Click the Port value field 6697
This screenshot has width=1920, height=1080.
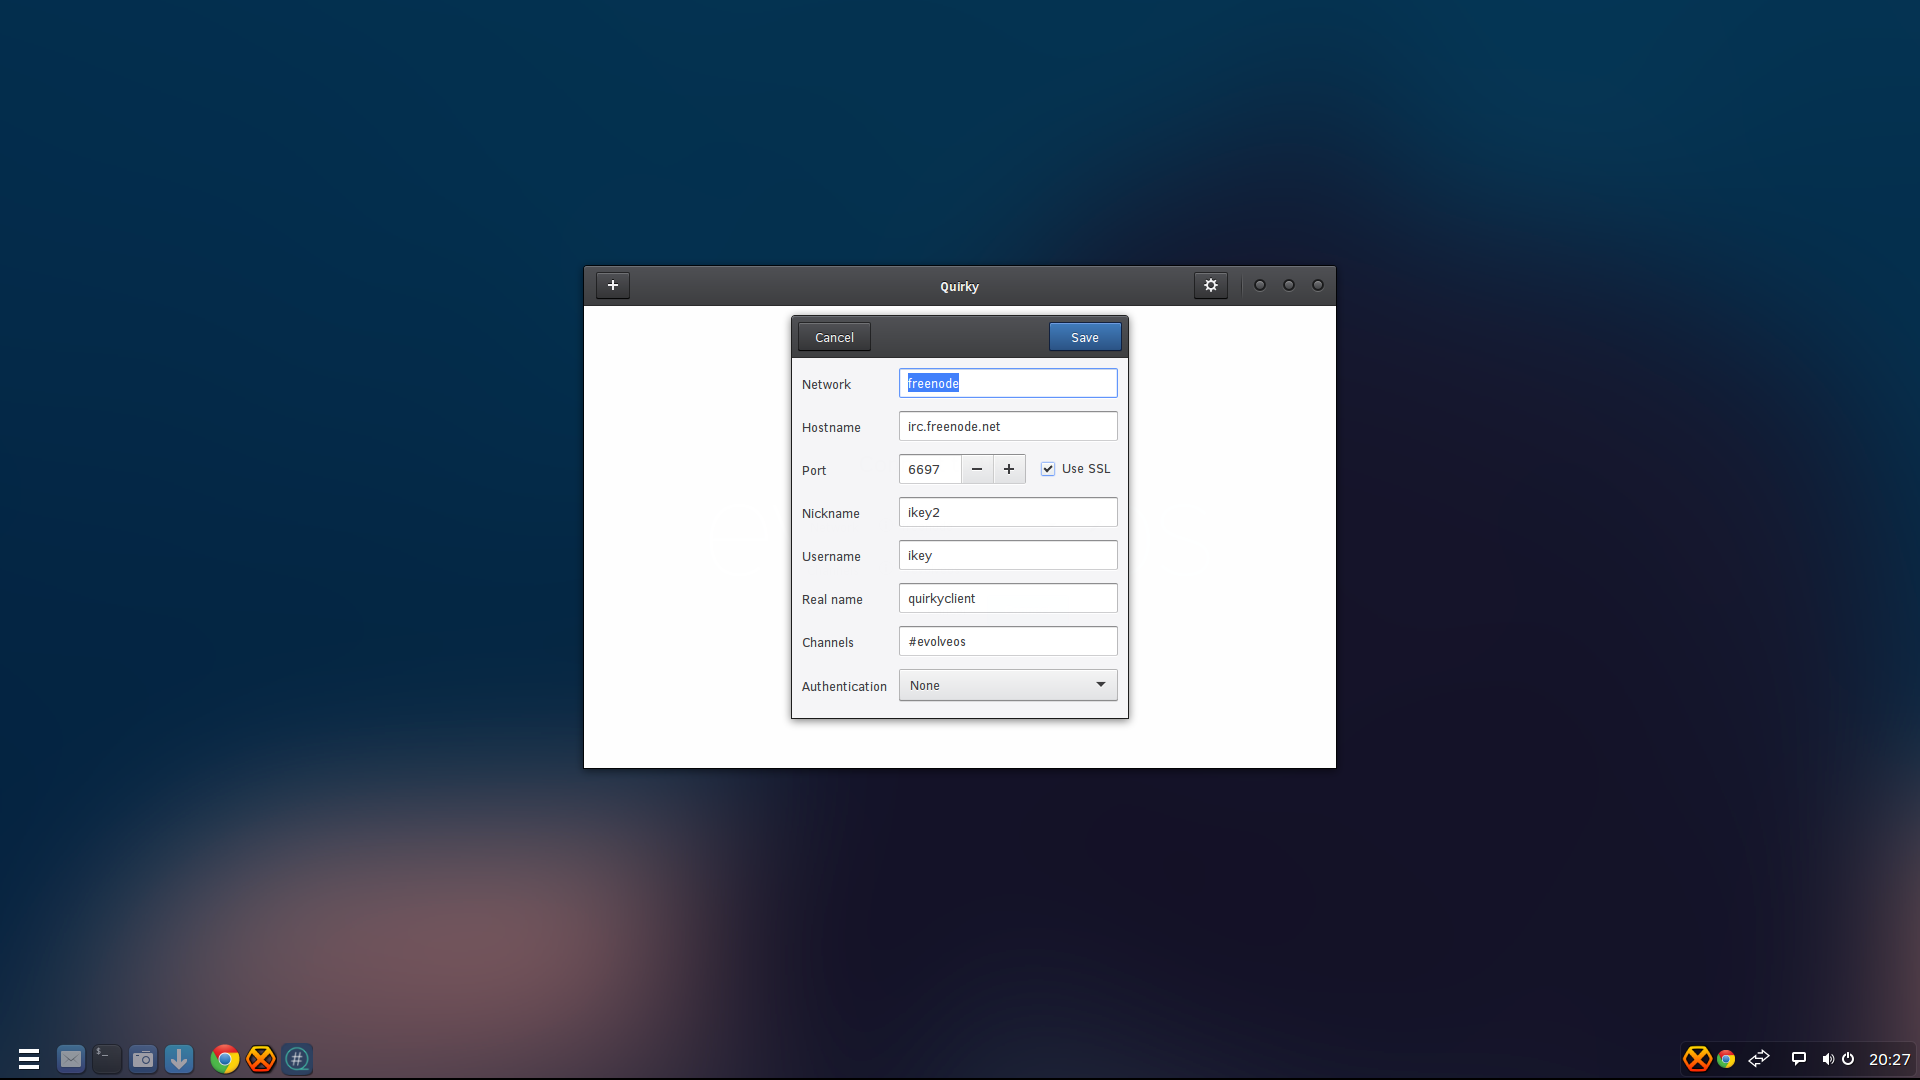click(x=930, y=469)
